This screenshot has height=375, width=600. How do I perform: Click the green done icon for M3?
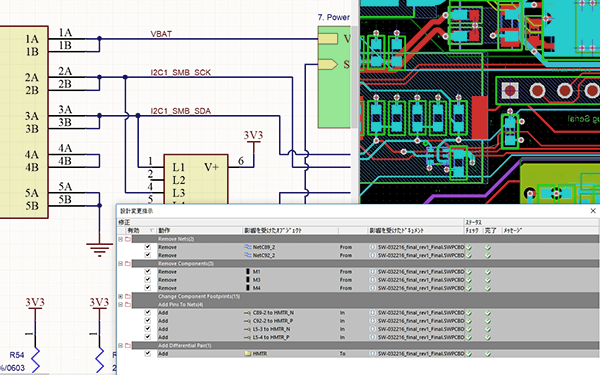tap(488, 280)
